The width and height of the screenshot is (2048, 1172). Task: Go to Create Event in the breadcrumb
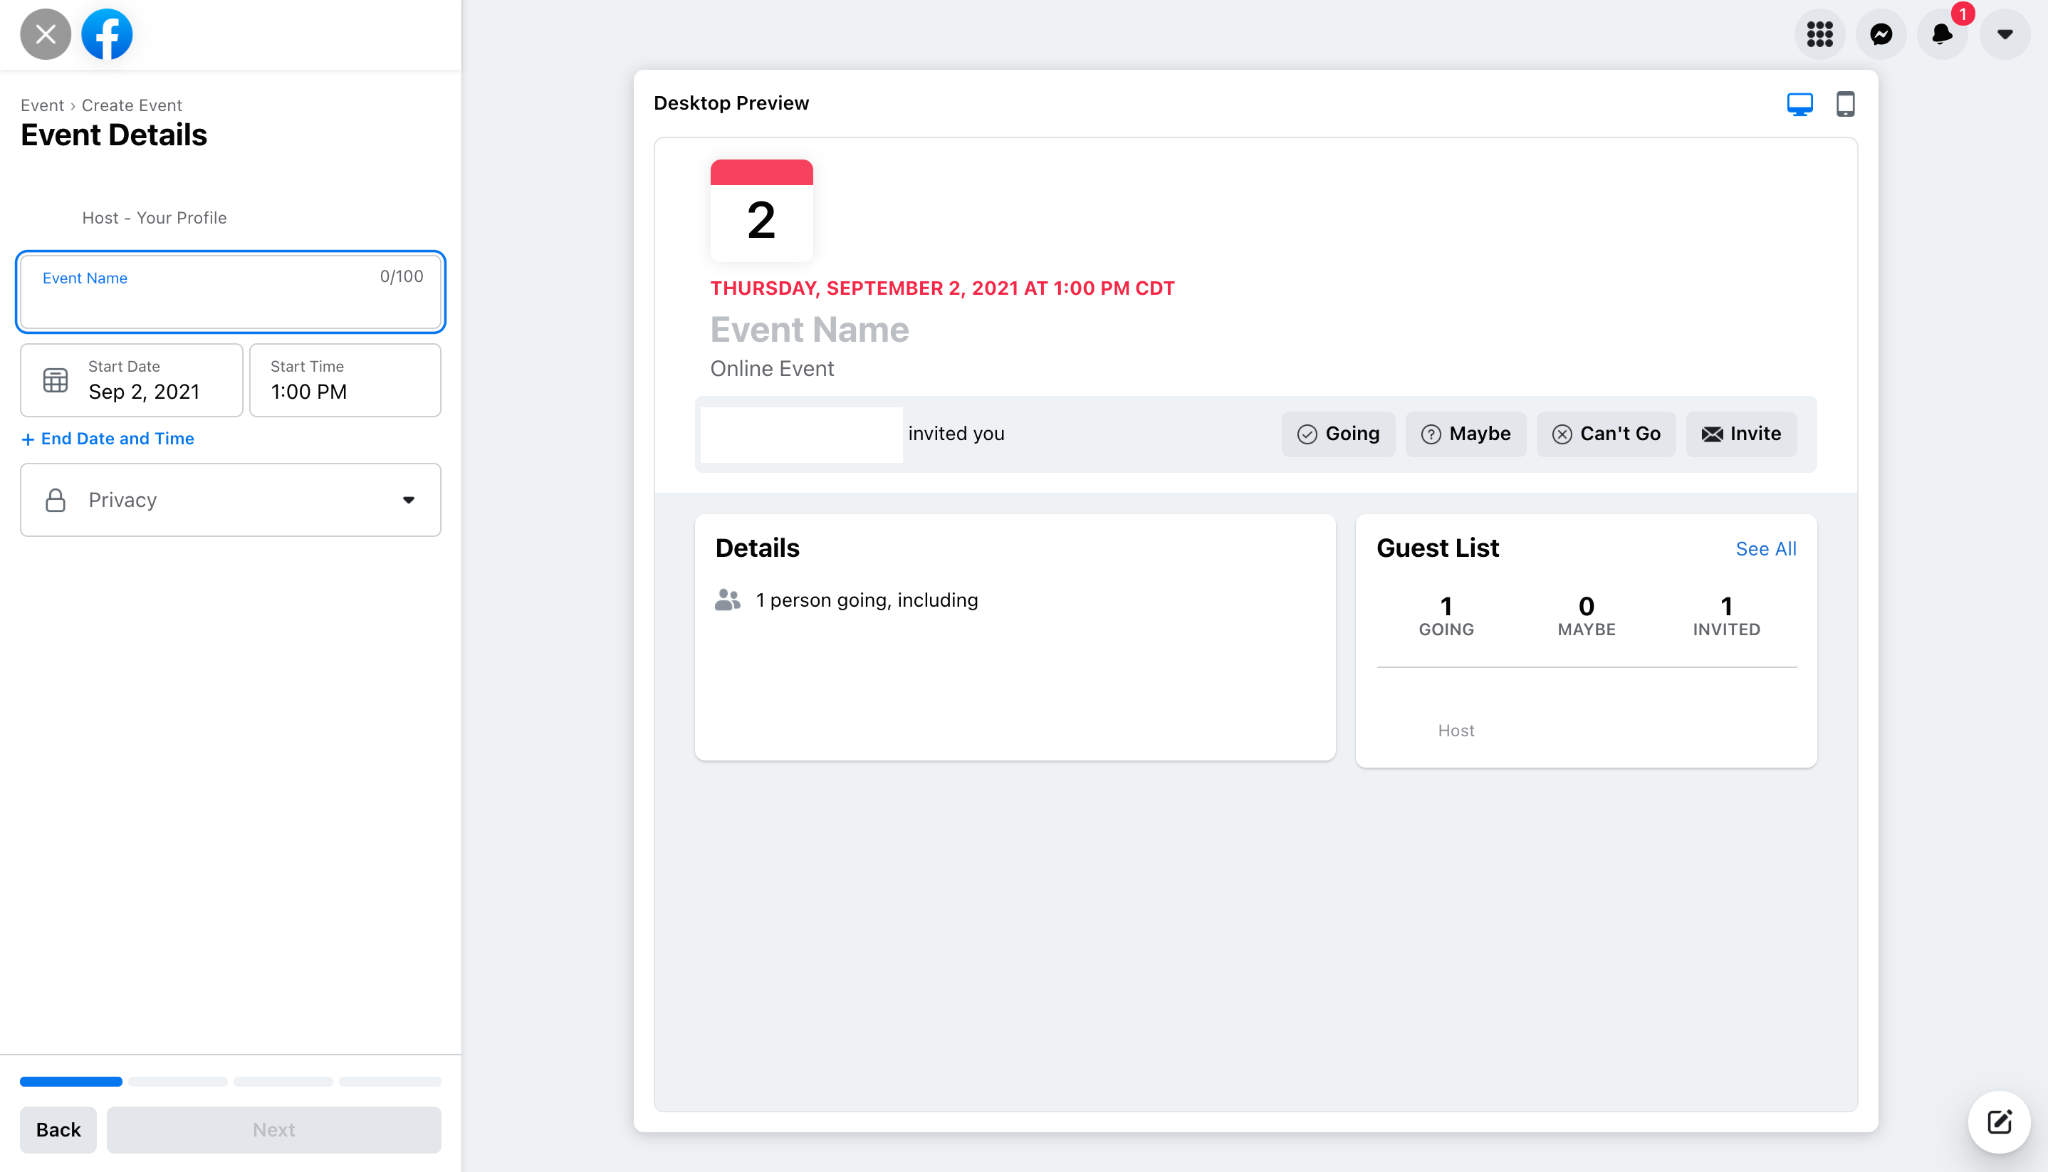pyautogui.click(x=132, y=105)
